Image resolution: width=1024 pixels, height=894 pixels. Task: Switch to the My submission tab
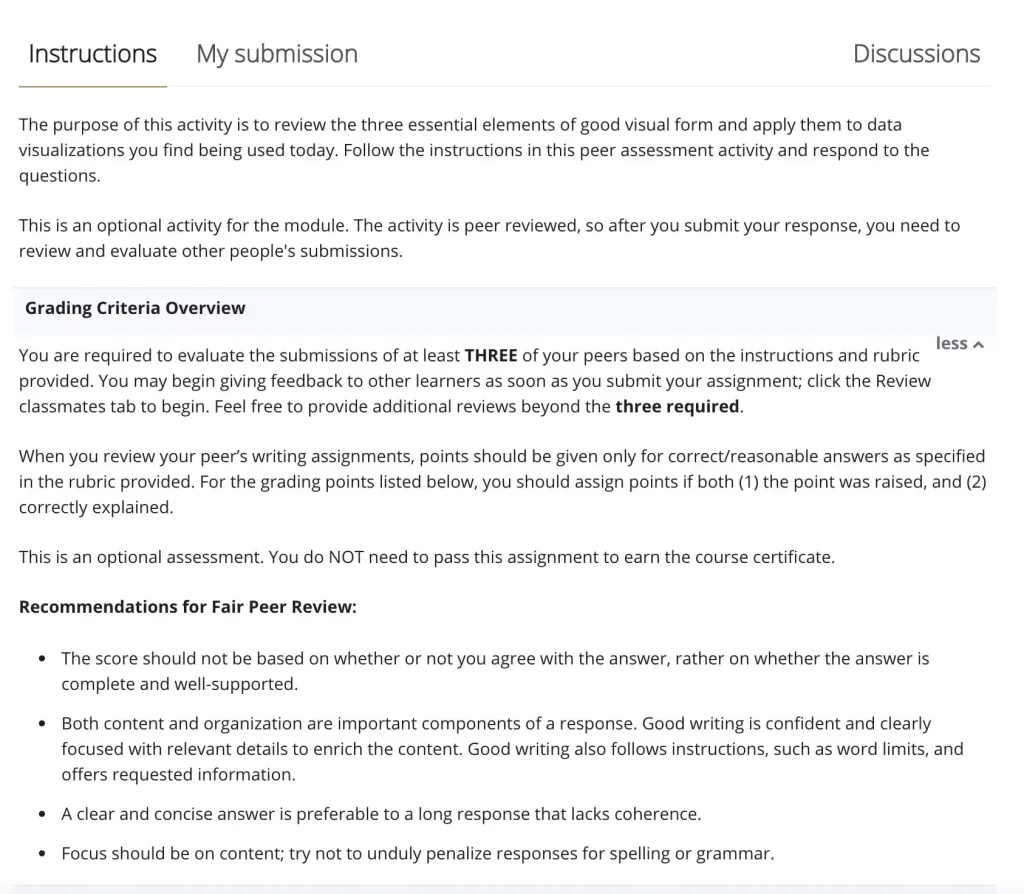(277, 54)
